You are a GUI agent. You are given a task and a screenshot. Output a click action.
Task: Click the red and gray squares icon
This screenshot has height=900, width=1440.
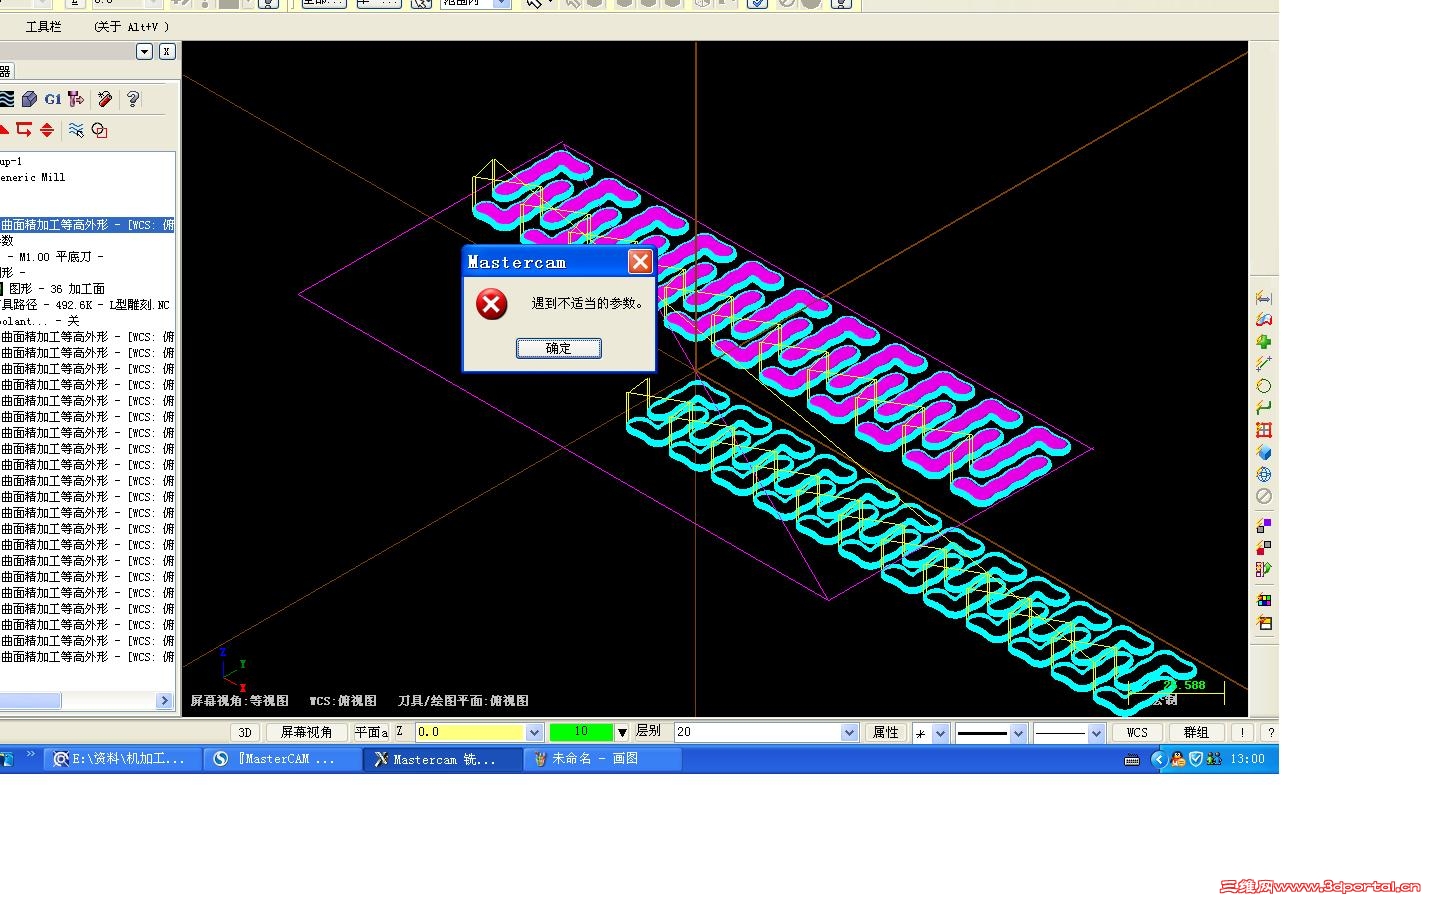pyautogui.click(x=1264, y=547)
